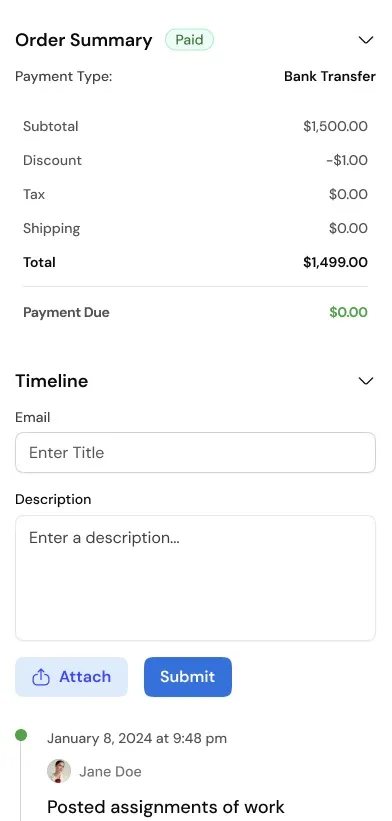Click the Order Summary heading

coord(84,40)
